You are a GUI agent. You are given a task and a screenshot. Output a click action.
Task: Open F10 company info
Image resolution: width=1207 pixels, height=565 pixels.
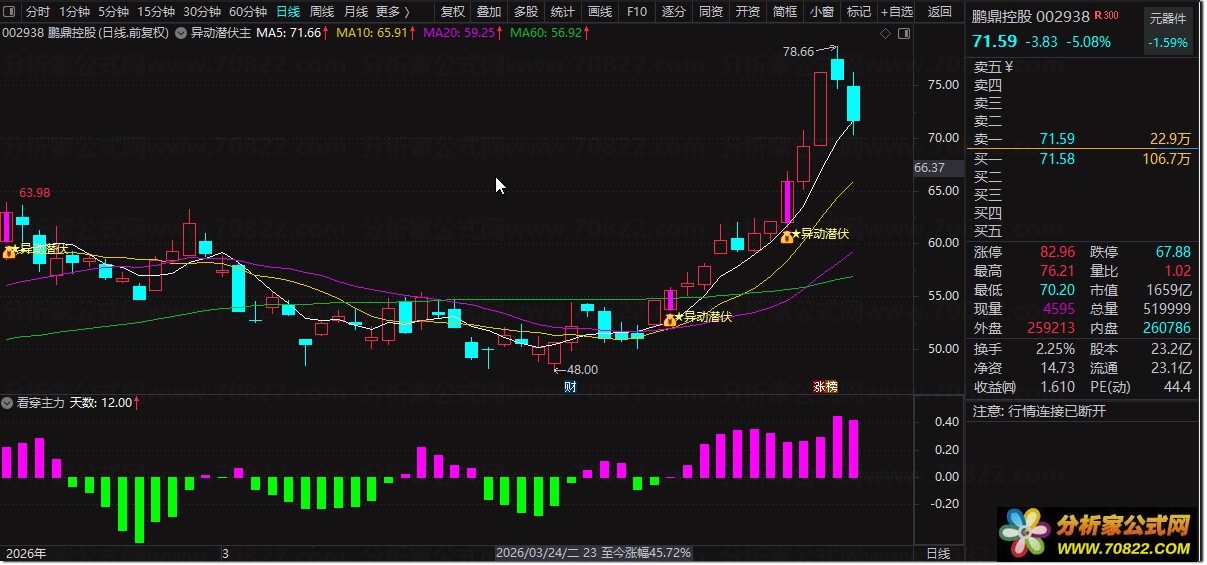click(637, 12)
